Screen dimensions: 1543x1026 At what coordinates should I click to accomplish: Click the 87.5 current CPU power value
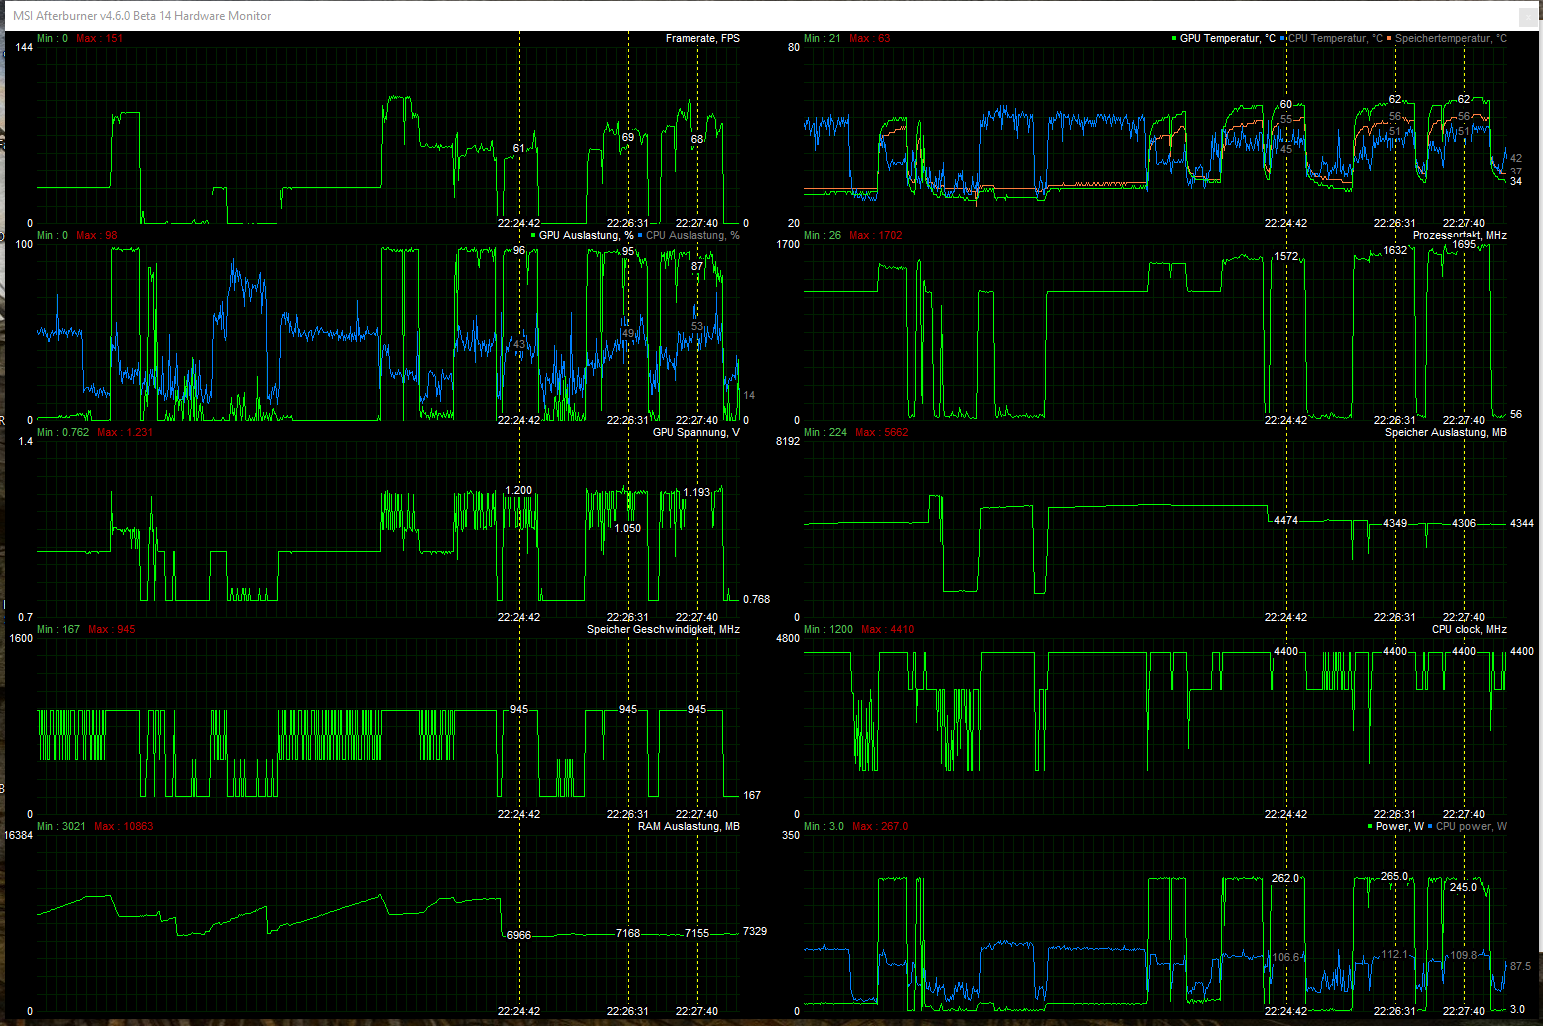pos(1520,967)
